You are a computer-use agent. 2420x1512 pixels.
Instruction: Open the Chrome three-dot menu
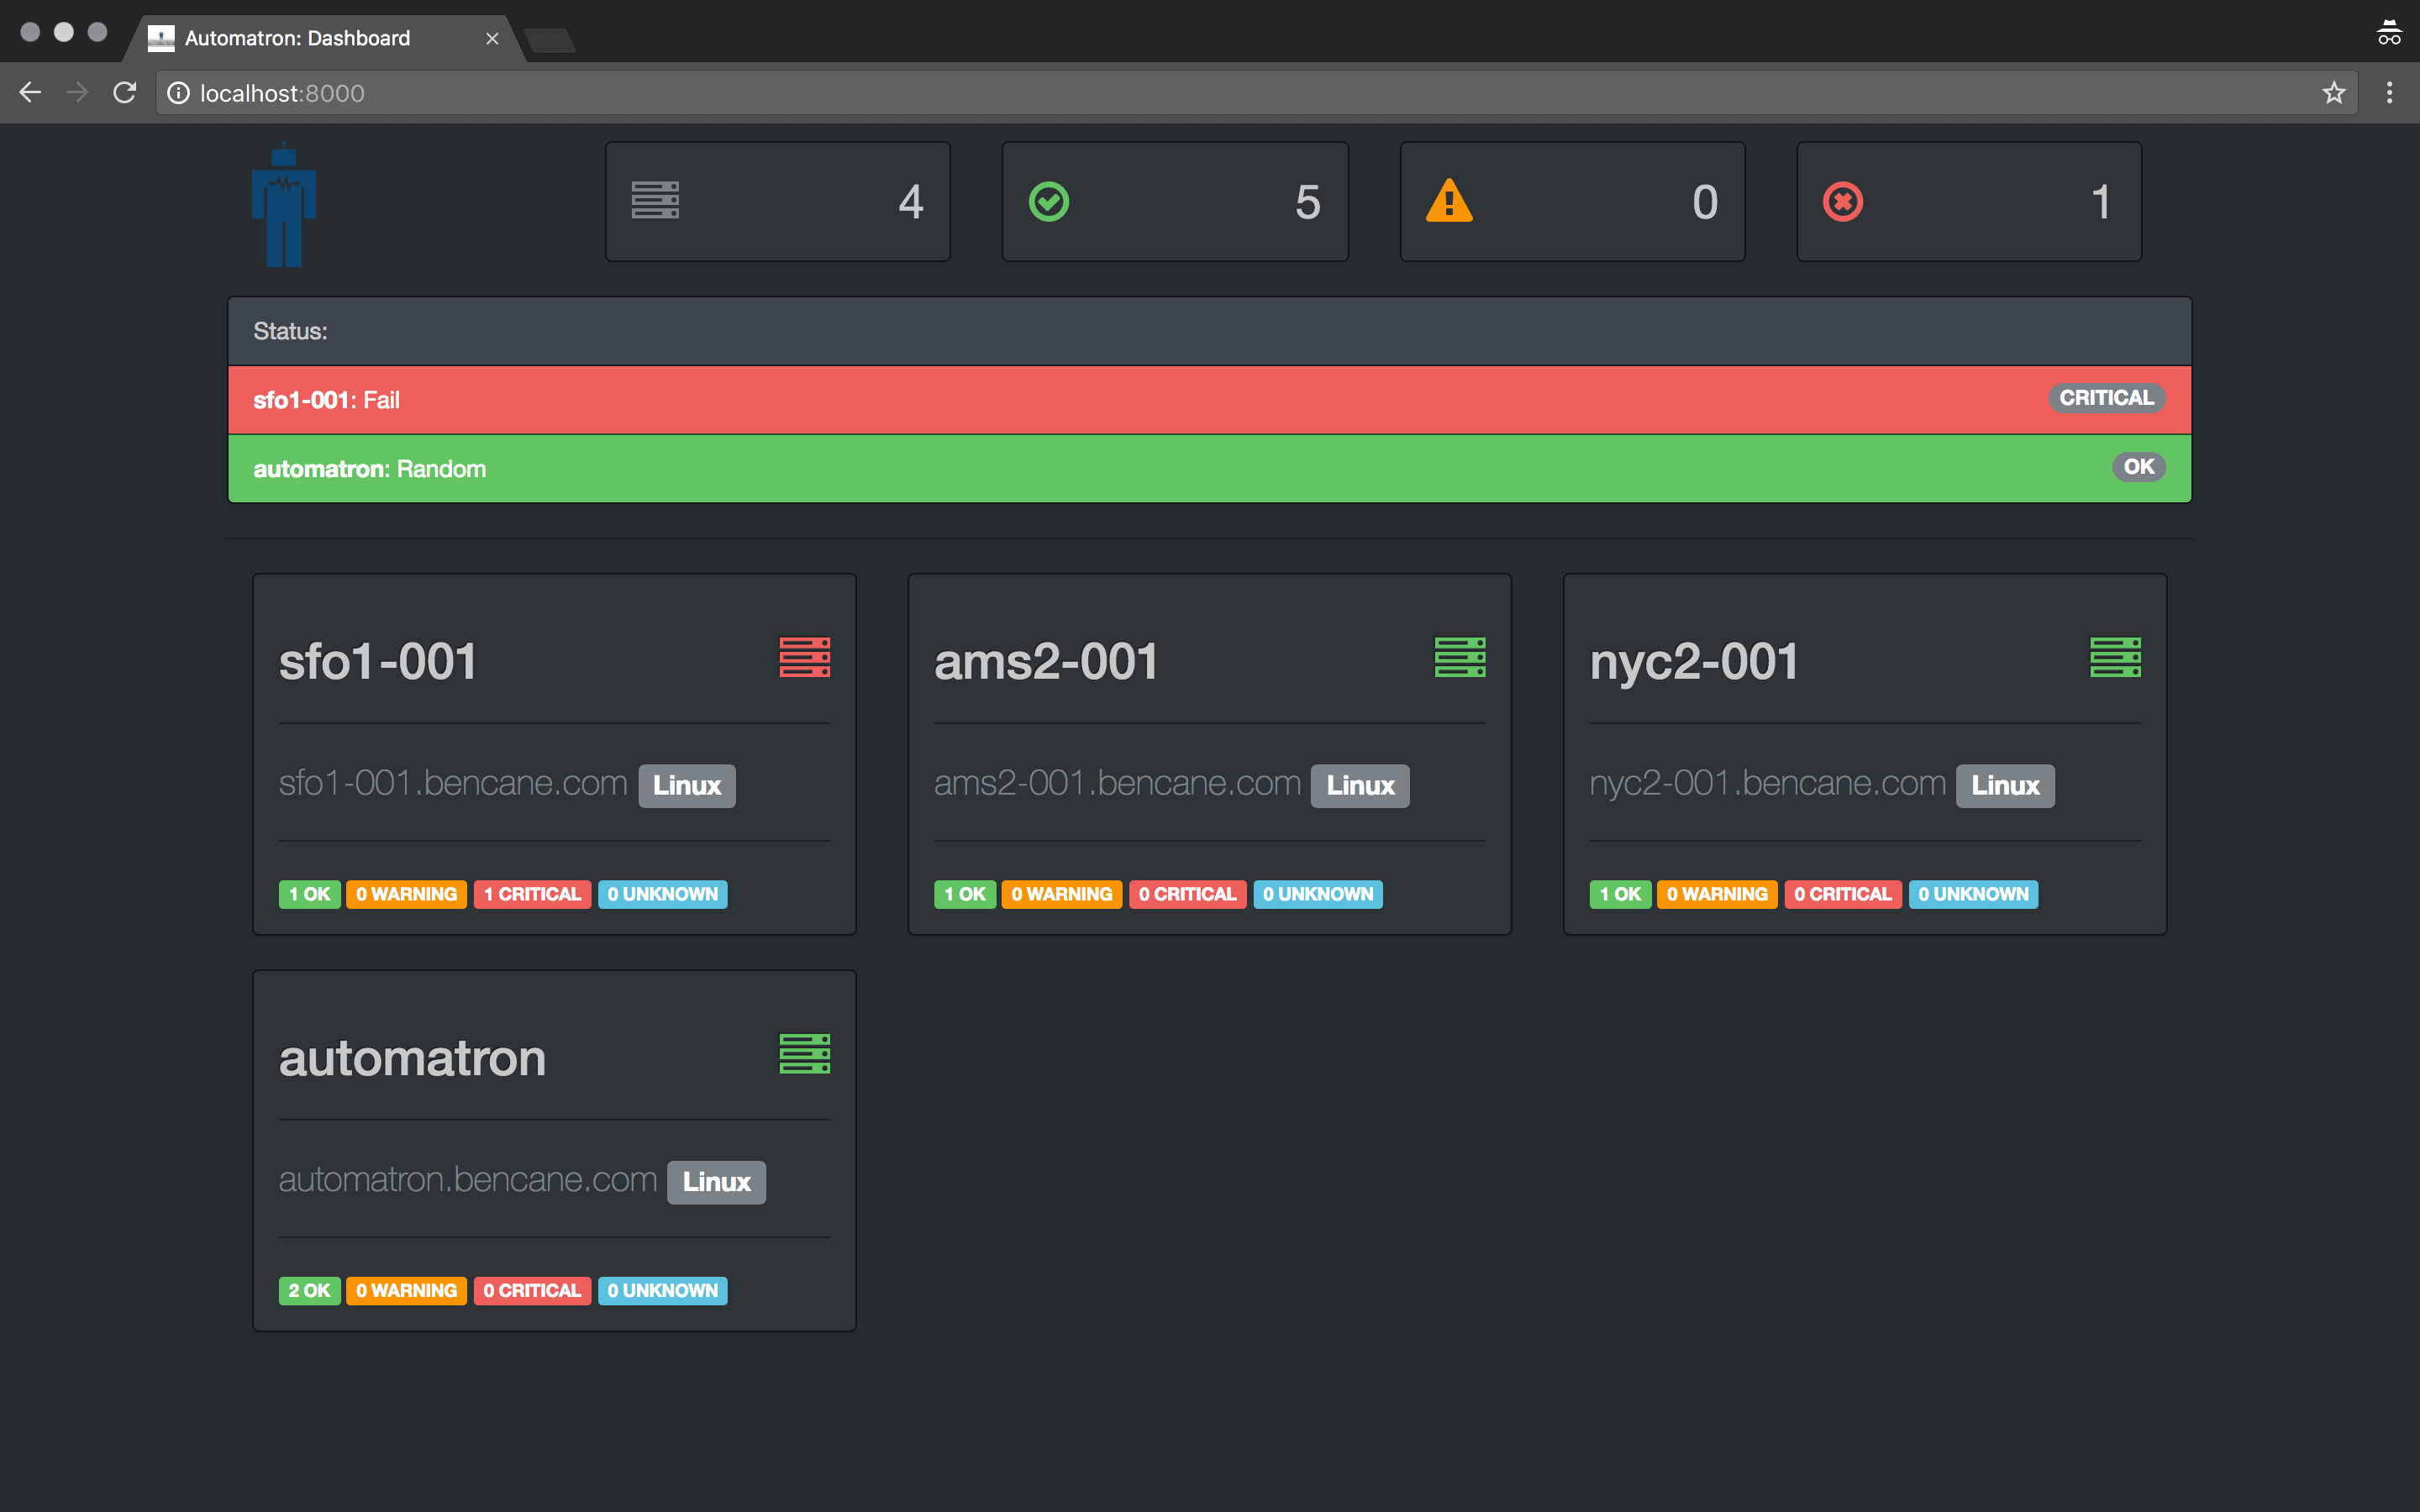coord(2390,93)
